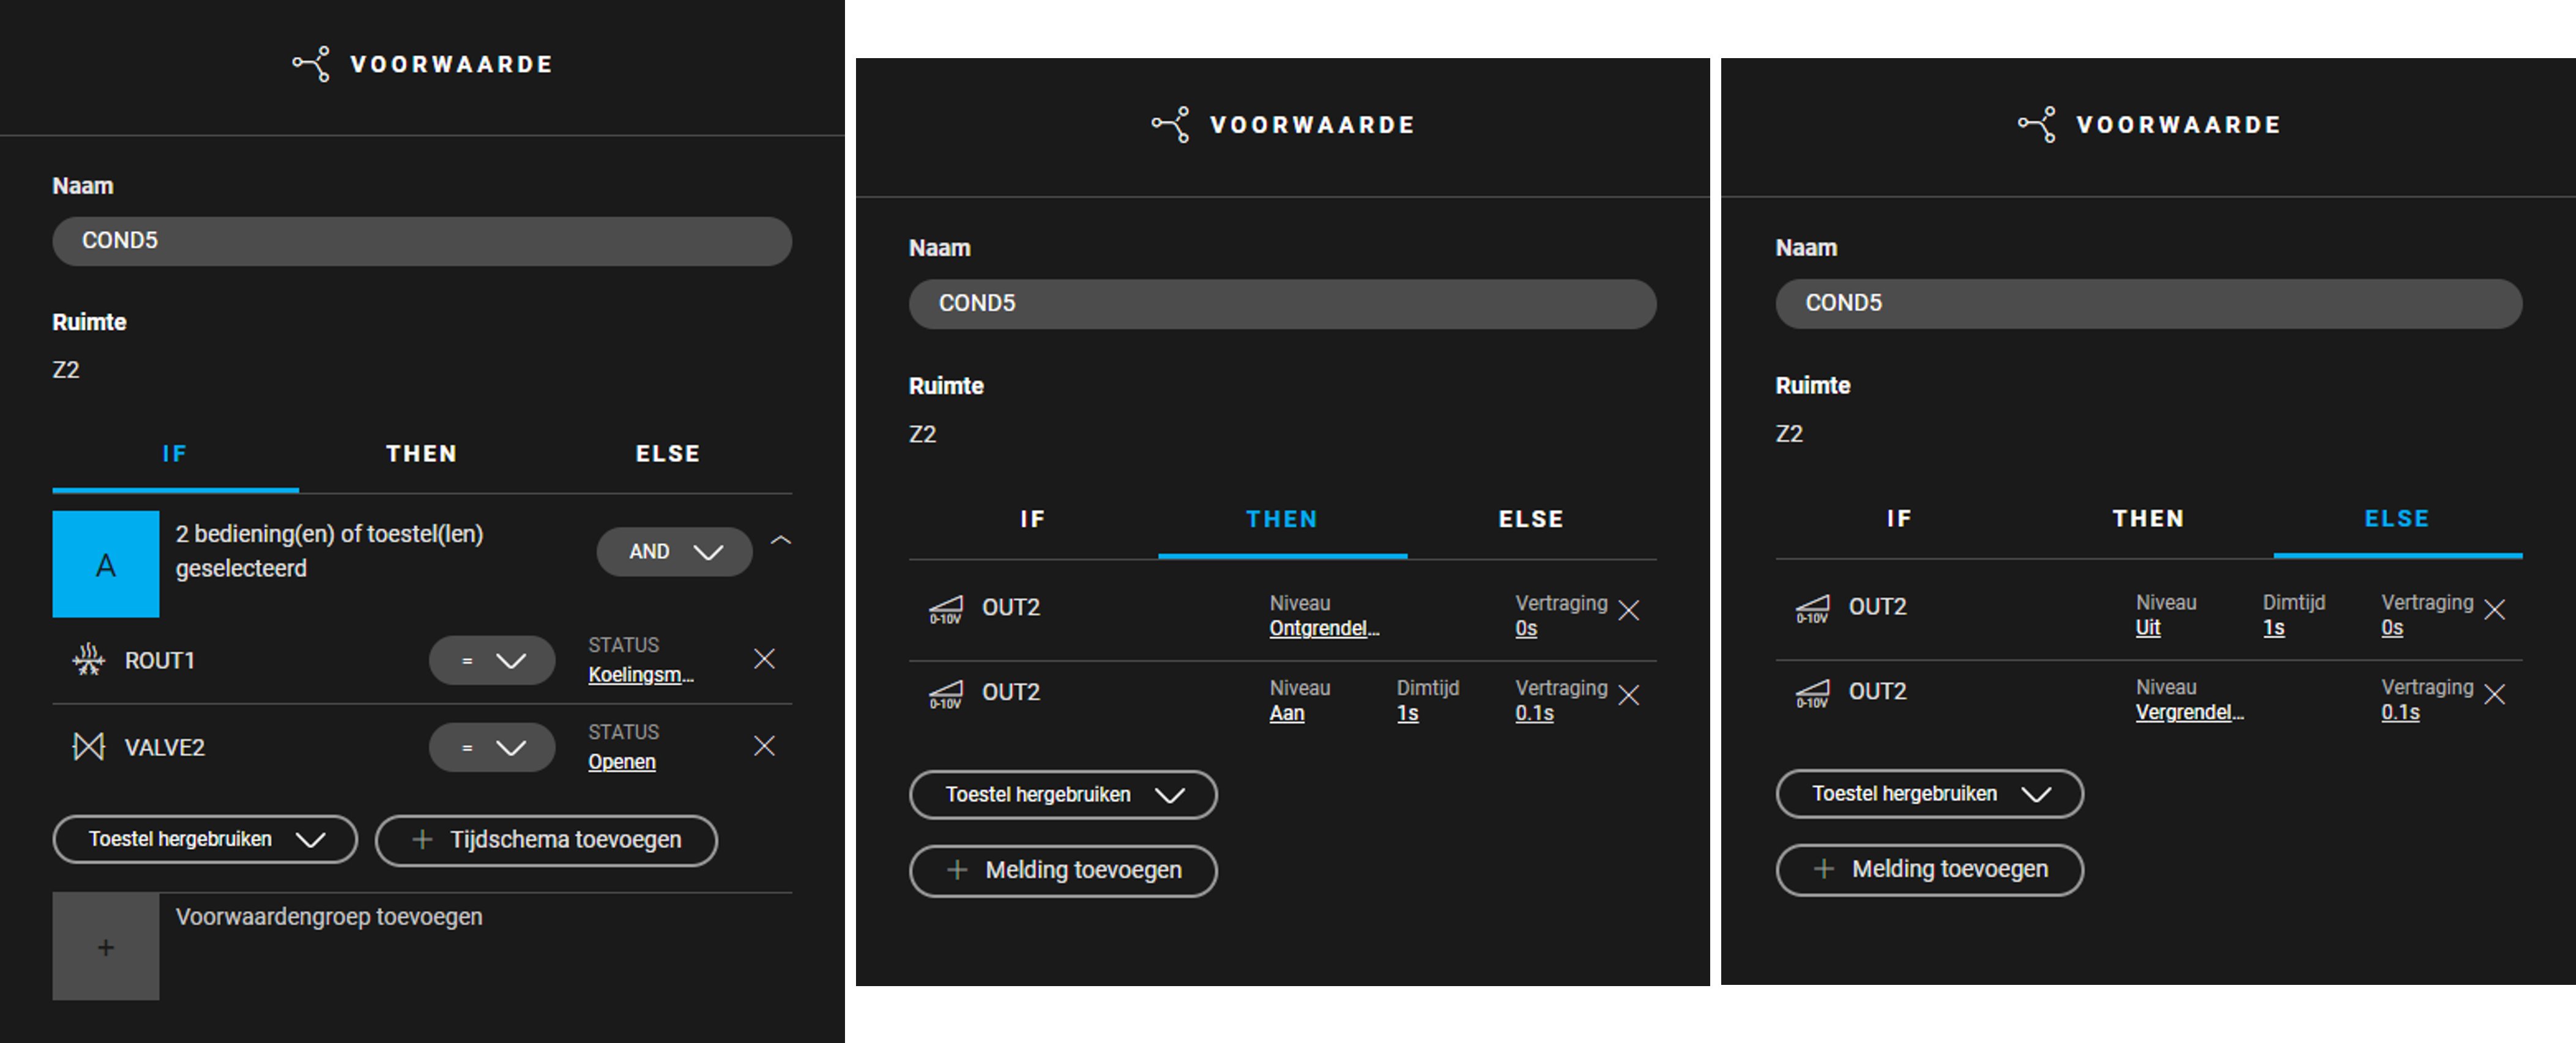Screen dimensions: 2576x1043
Task: Click the ROUT1 cooling snowflake icon
Action: coord(89,659)
